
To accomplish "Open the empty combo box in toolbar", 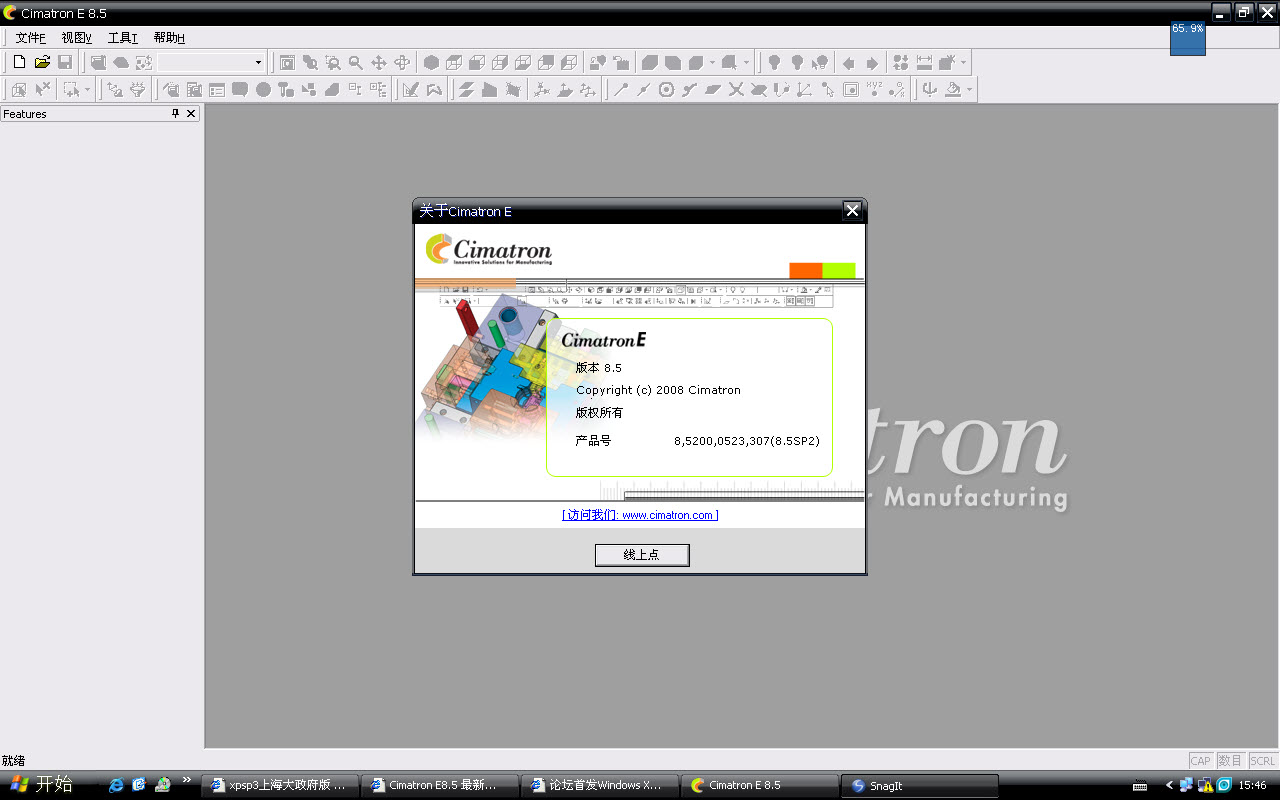I will pyautogui.click(x=211, y=62).
